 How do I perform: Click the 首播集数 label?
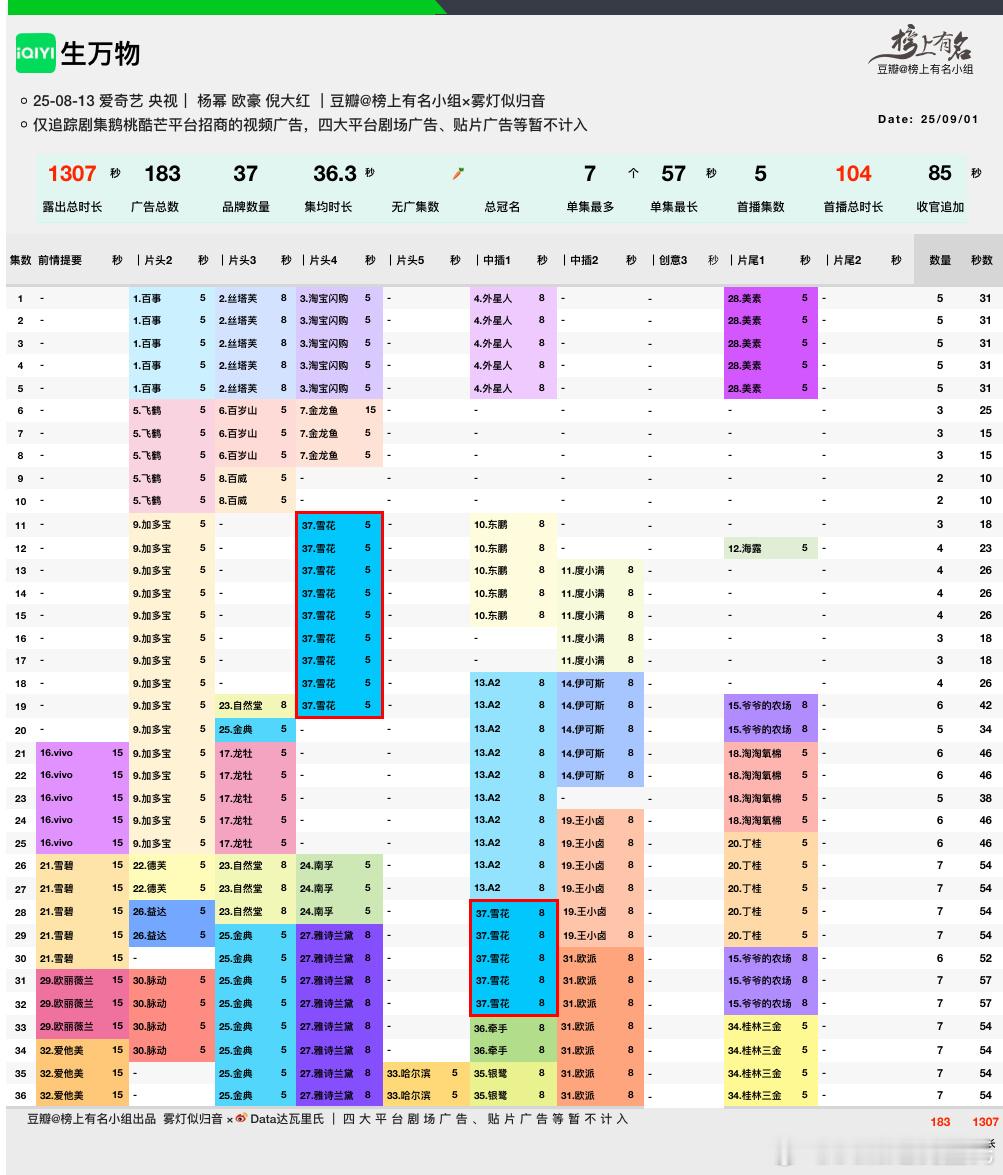760,207
